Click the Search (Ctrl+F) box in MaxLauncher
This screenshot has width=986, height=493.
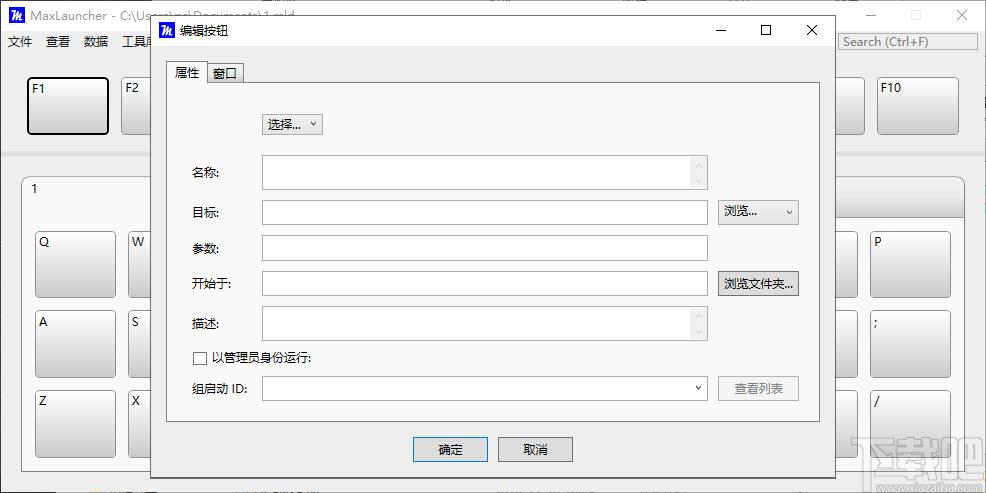coord(908,42)
